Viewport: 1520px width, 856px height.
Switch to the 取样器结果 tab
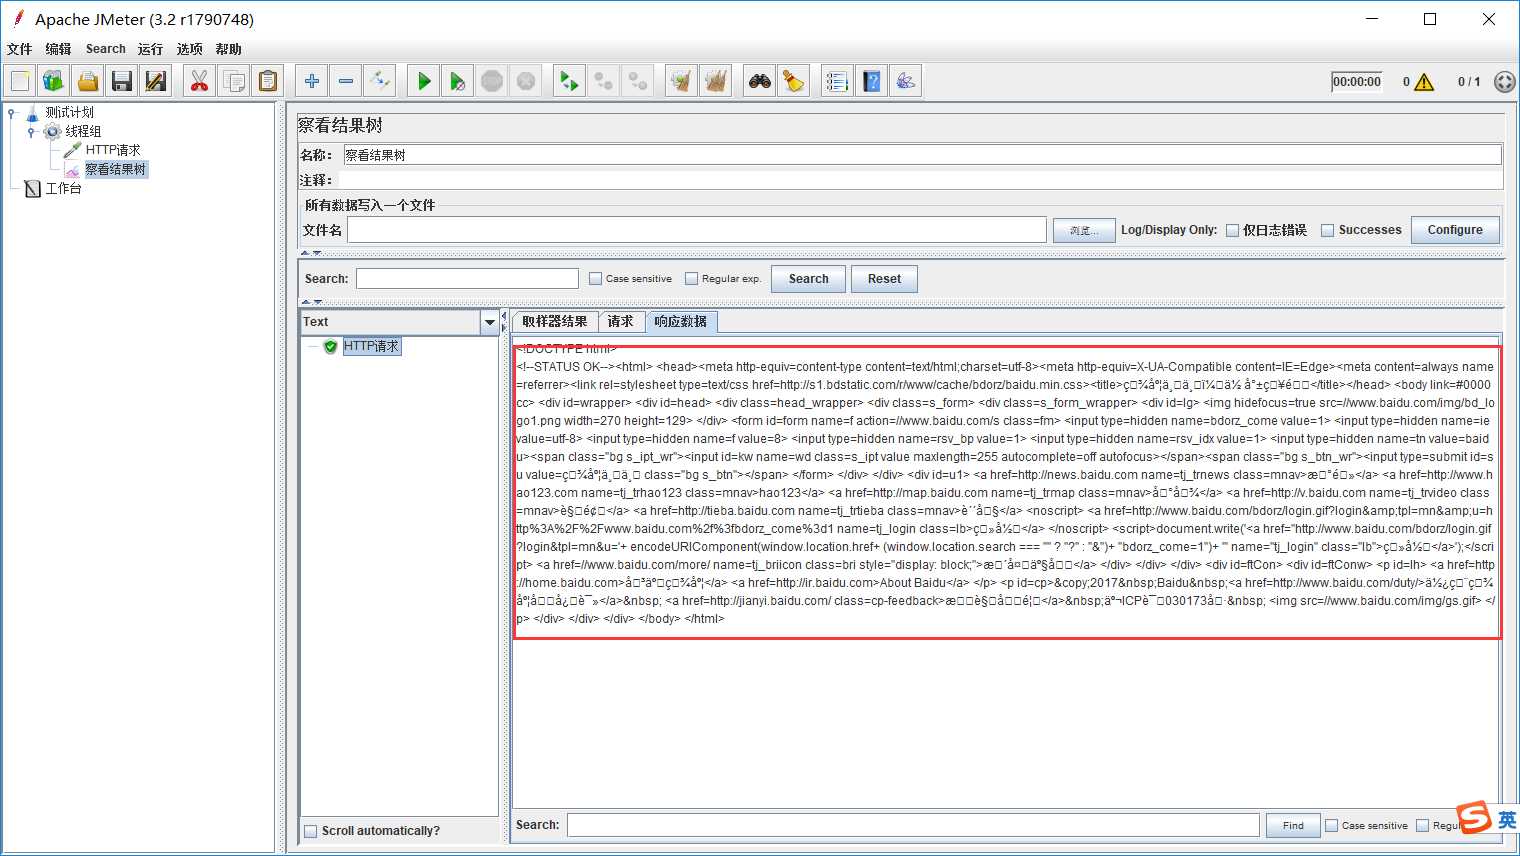pos(555,322)
